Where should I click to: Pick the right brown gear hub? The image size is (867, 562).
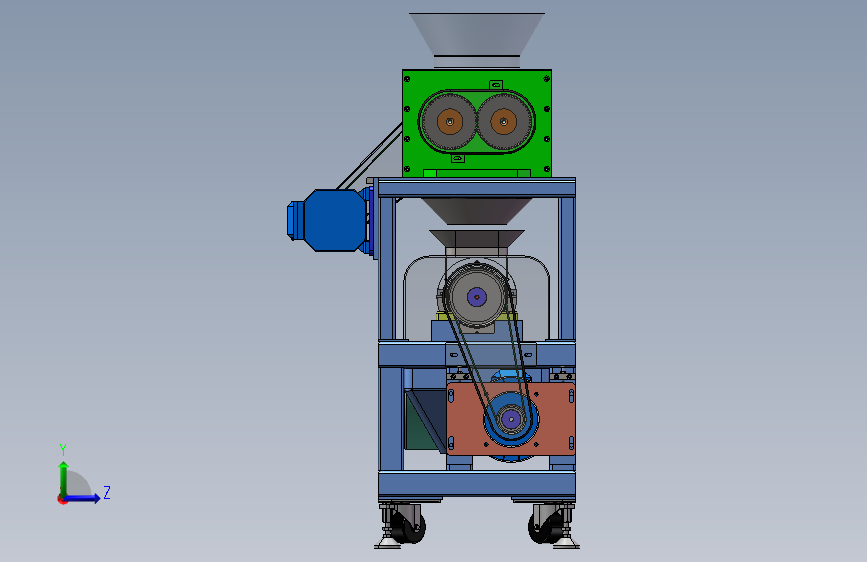[x=503, y=122]
